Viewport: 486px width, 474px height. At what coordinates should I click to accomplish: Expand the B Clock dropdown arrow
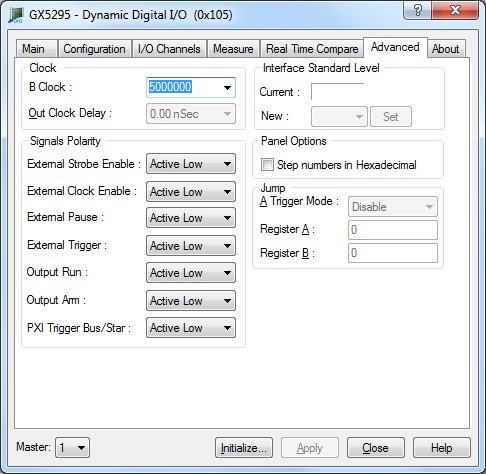(x=227, y=88)
